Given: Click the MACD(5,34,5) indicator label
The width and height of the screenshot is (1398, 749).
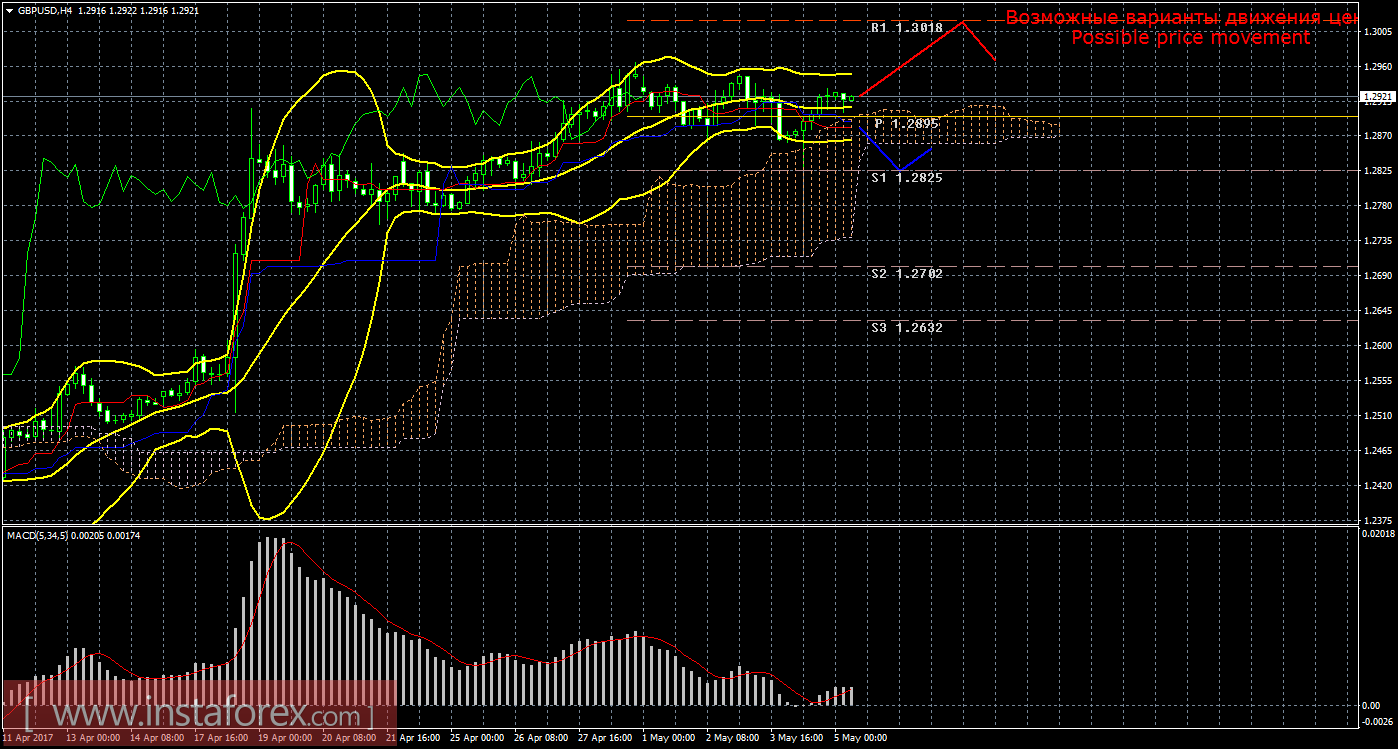Looking at the screenshot, I should click(x=40, y=537).
